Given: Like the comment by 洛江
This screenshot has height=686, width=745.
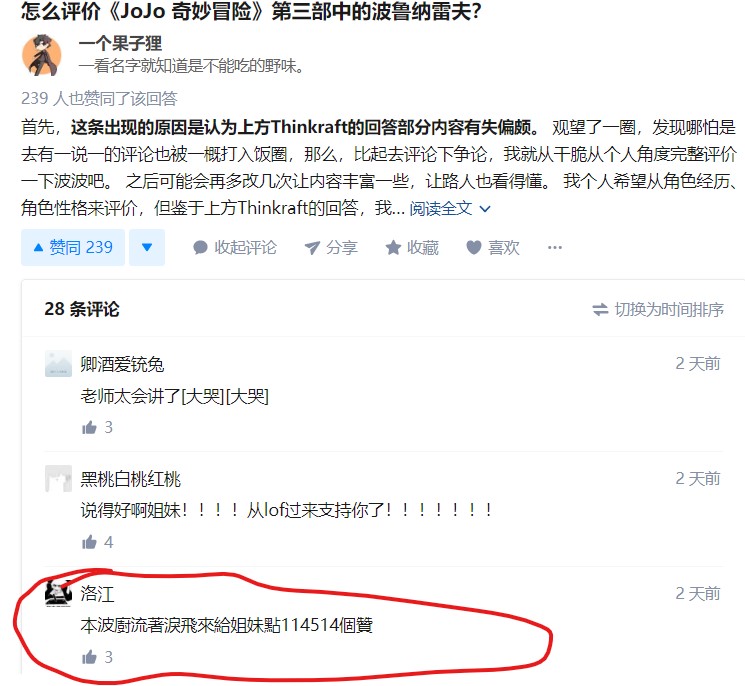Looking at the screenshot, I should (97, 657).
